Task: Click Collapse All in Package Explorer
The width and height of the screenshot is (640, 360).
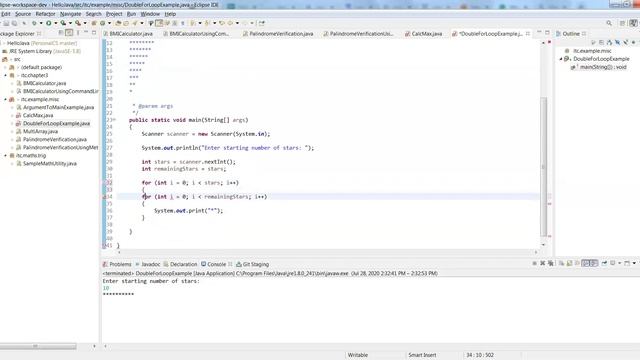Action: [x=61, y=33]
